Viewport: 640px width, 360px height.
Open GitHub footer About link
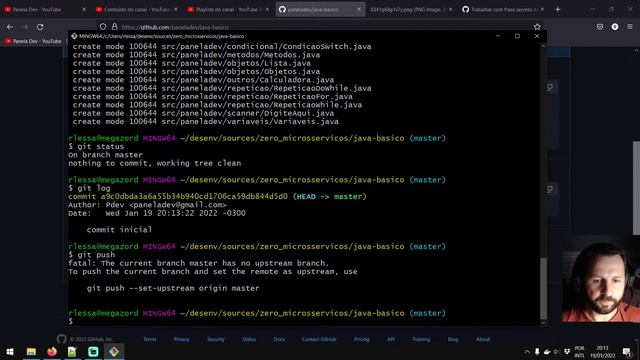pyautogui.click(x=483, y=339)
